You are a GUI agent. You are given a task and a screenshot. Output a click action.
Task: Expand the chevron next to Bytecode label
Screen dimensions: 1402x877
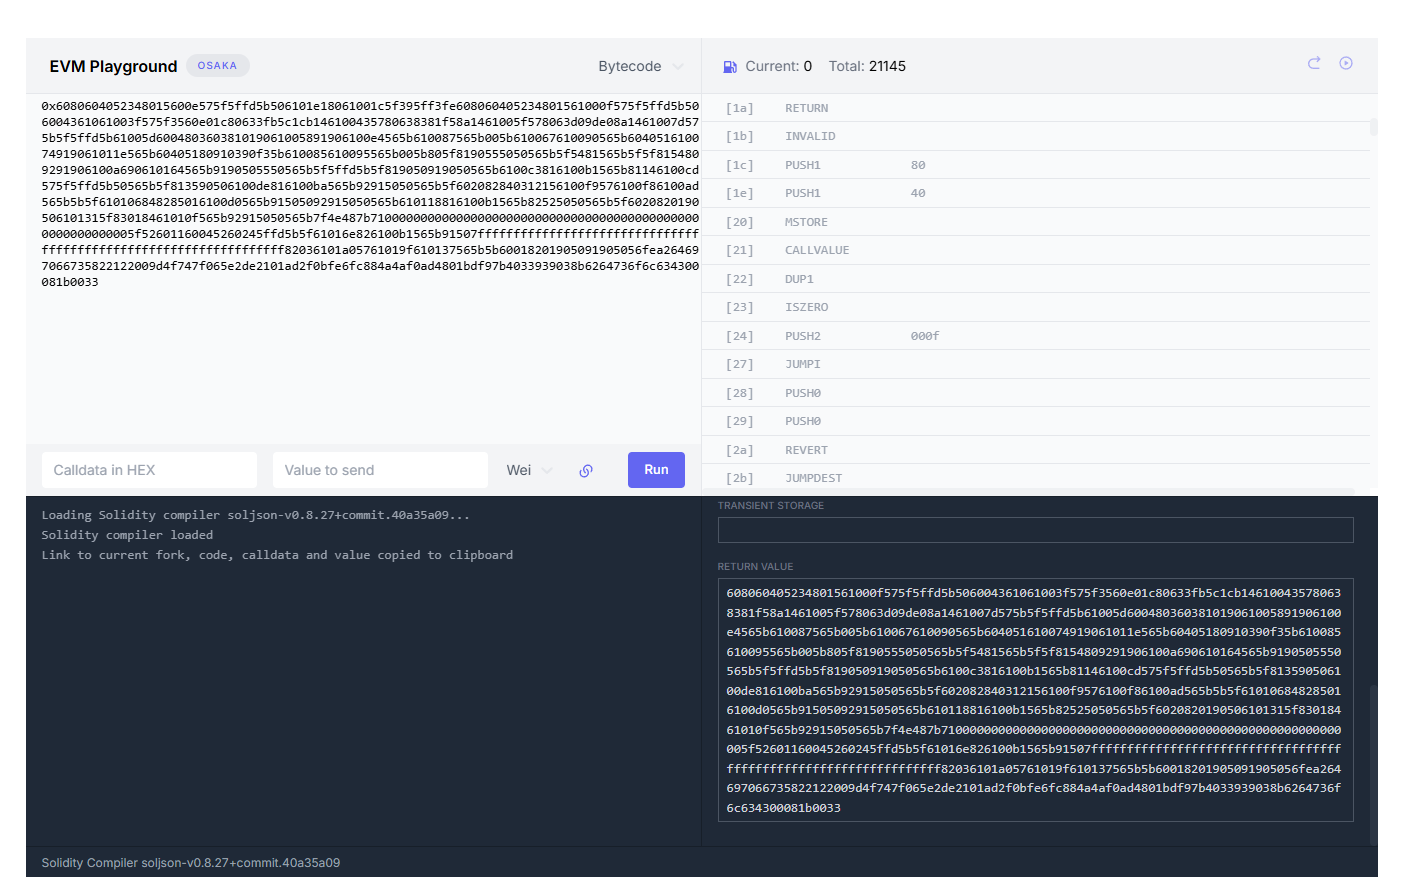click(679, 66)
